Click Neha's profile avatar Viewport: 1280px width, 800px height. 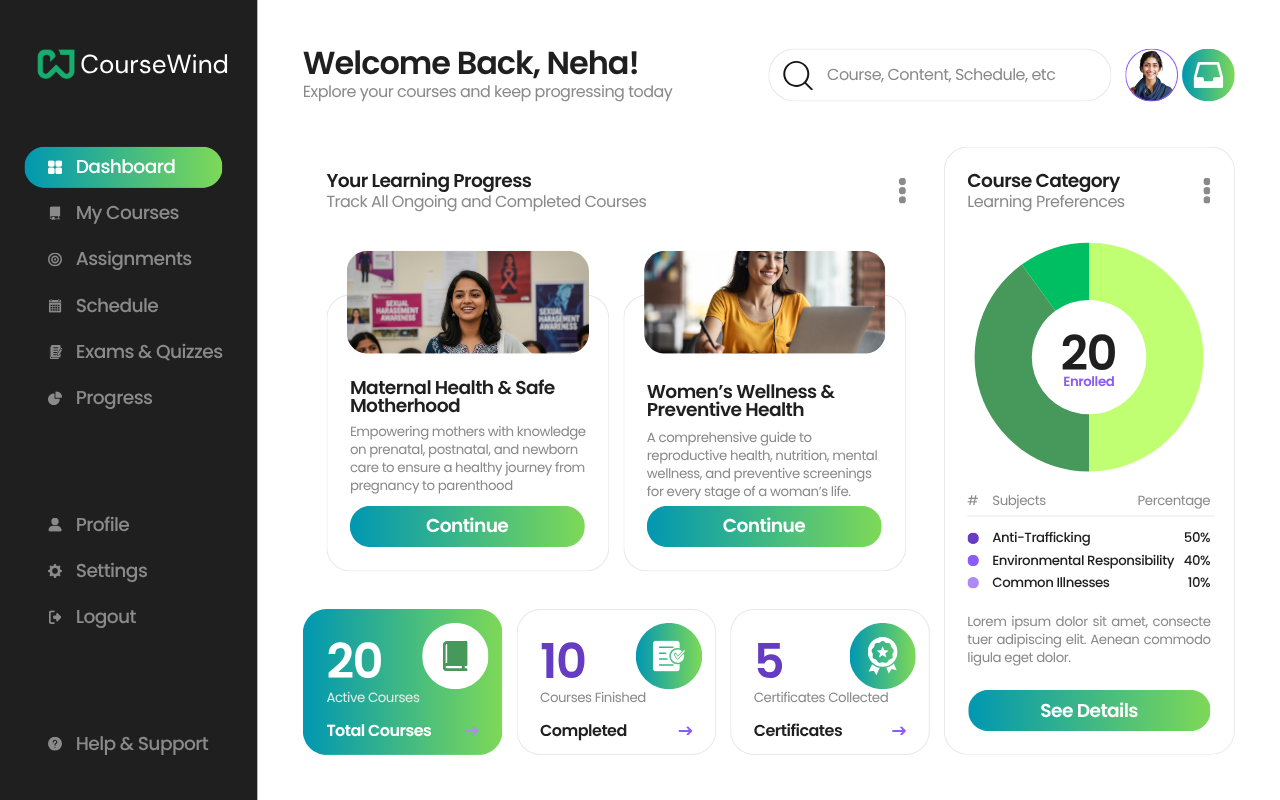coord(1151,75)
